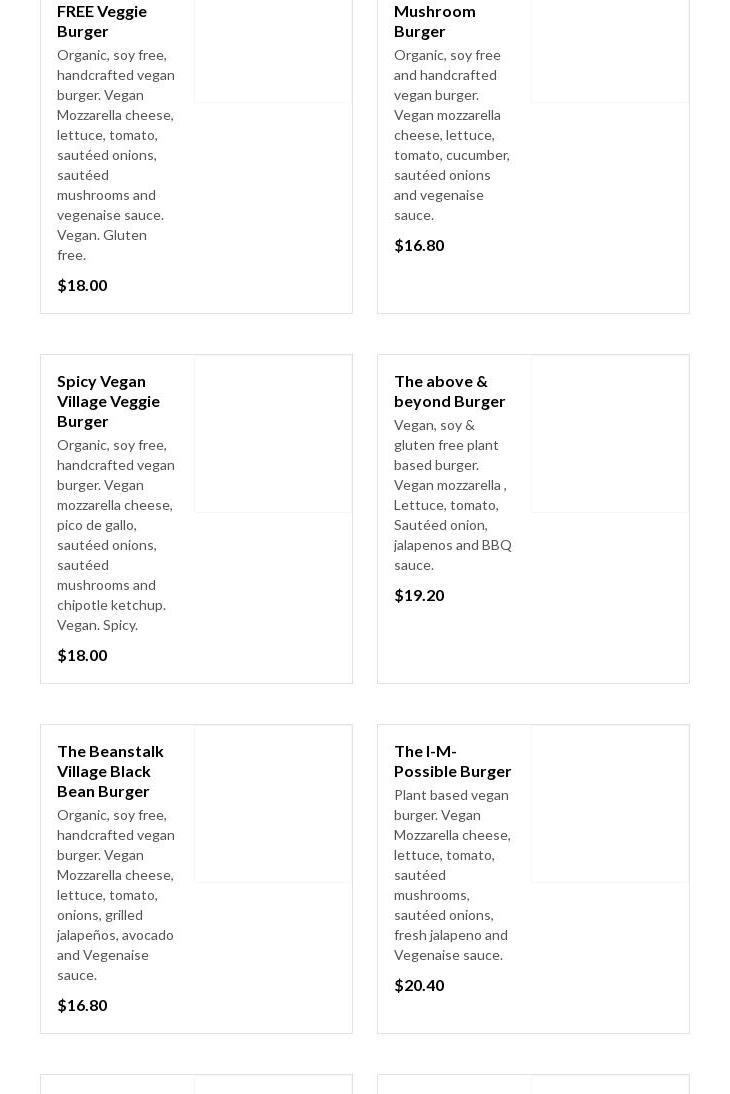
Task: Click the $20.40 price on I-M-Possible Burger
Action: (419, 985)
